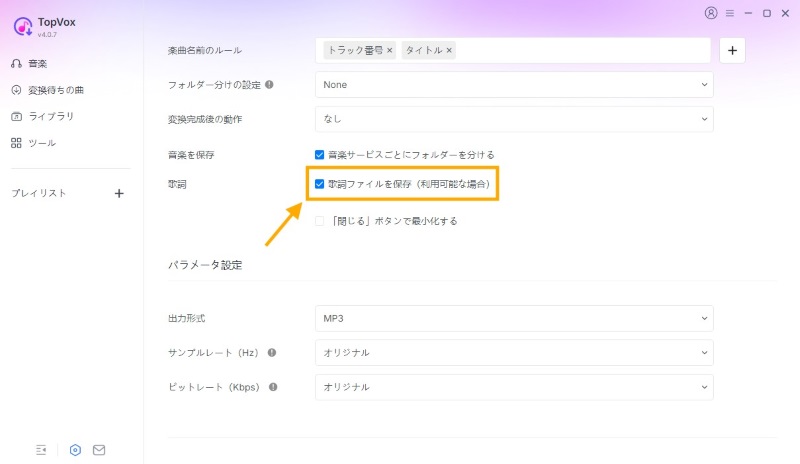
Task: Open ツール in sidebar
Action: 42,143
